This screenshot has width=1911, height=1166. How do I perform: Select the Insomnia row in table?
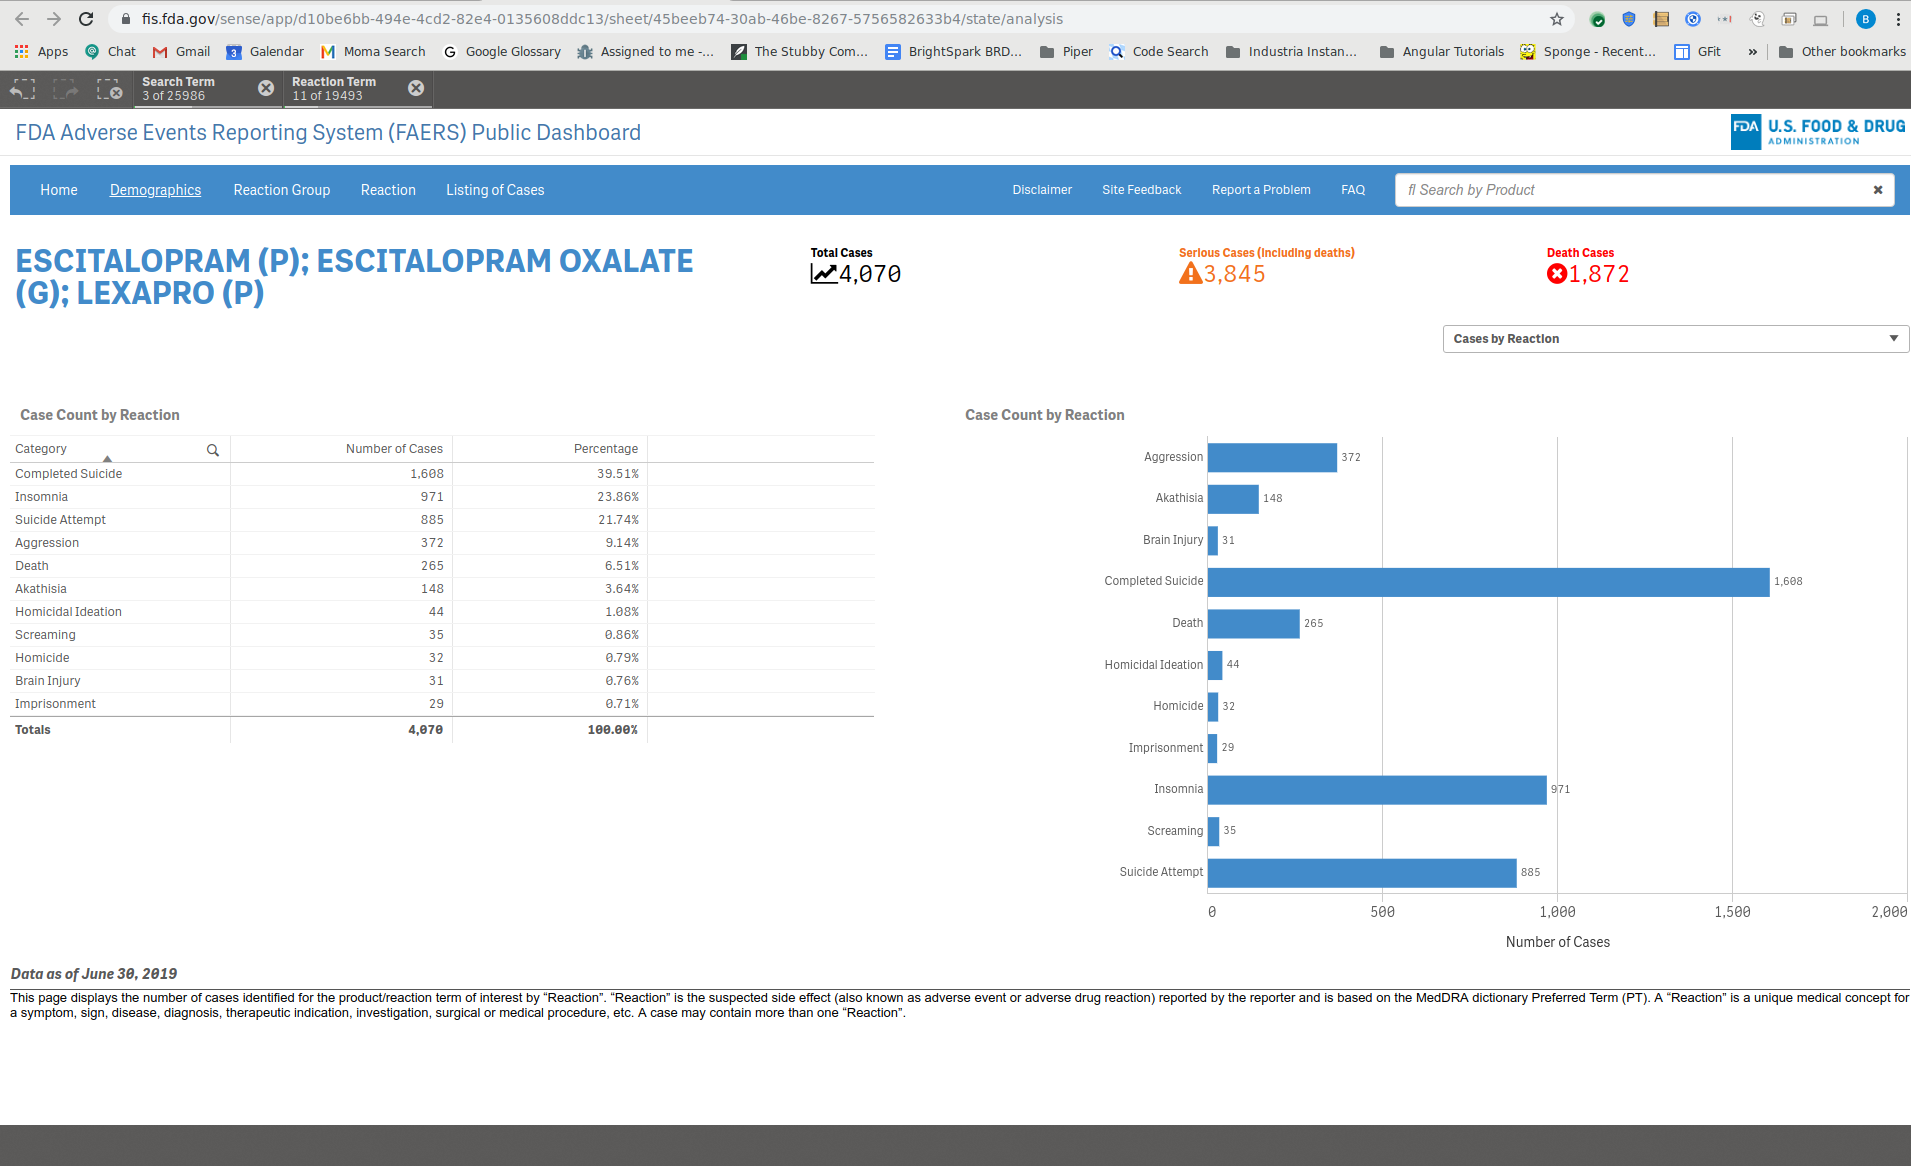click(x=42, y=497)
